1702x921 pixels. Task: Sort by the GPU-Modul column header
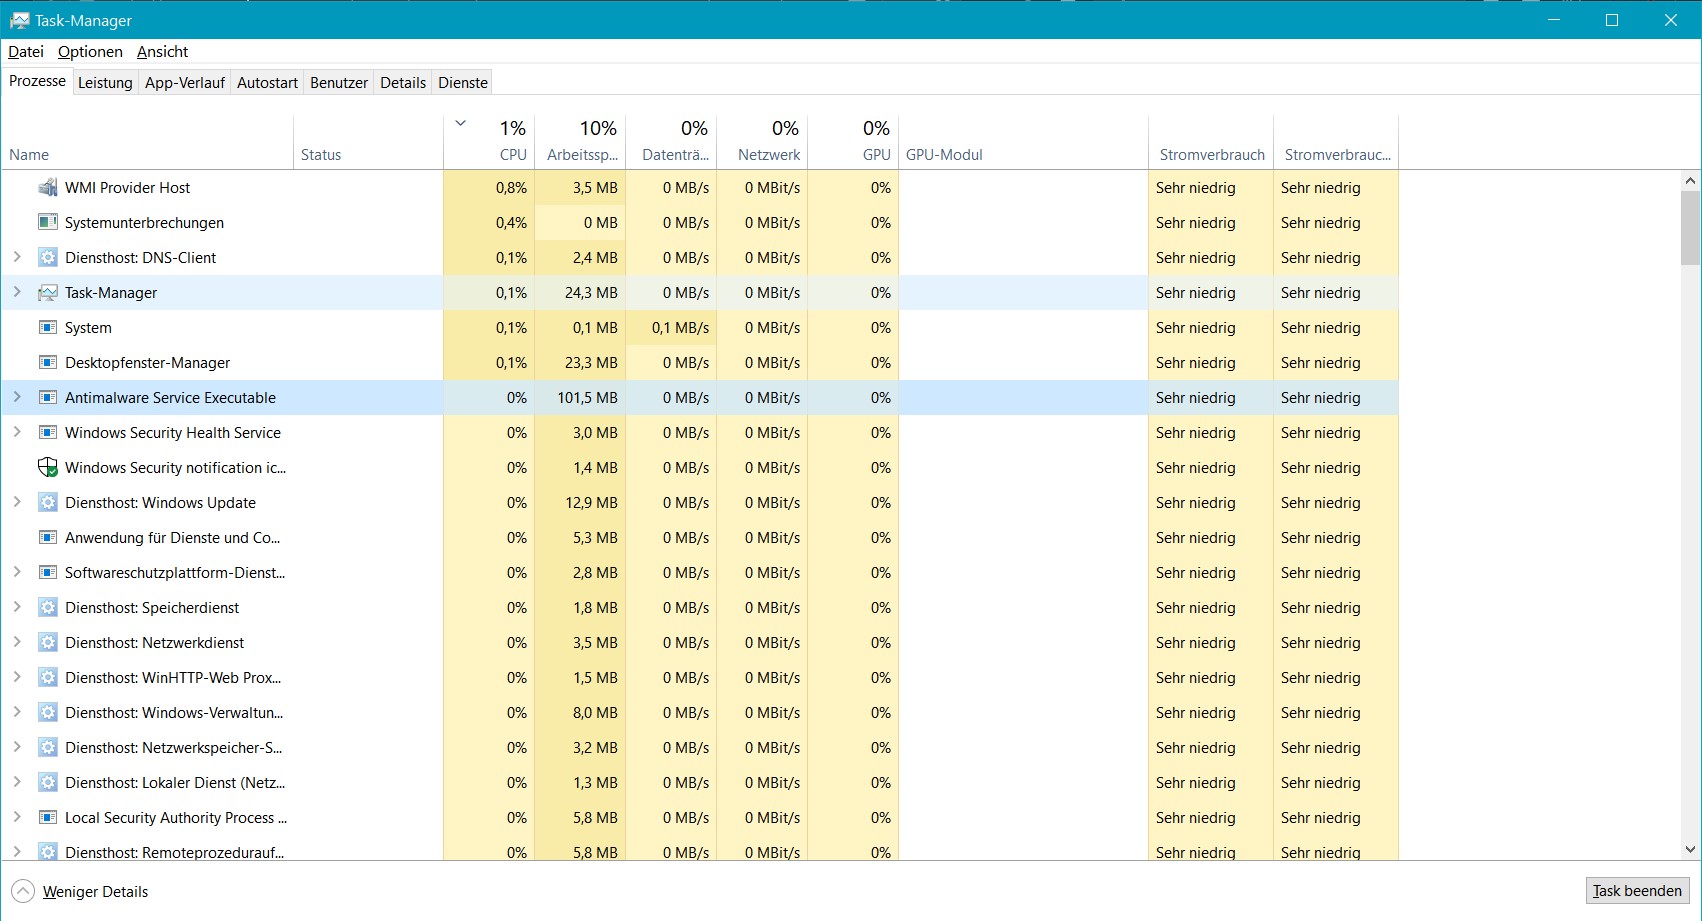pyautogui.click(x=1023, y=142)
